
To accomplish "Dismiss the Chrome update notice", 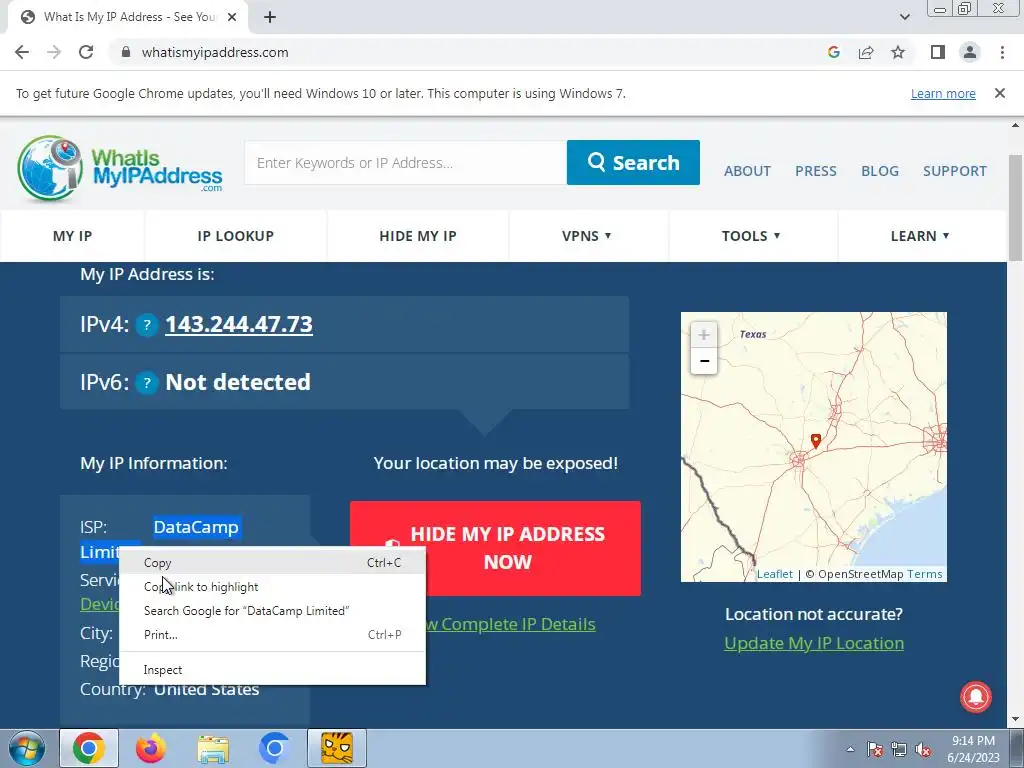I will (x=999, y=93).
